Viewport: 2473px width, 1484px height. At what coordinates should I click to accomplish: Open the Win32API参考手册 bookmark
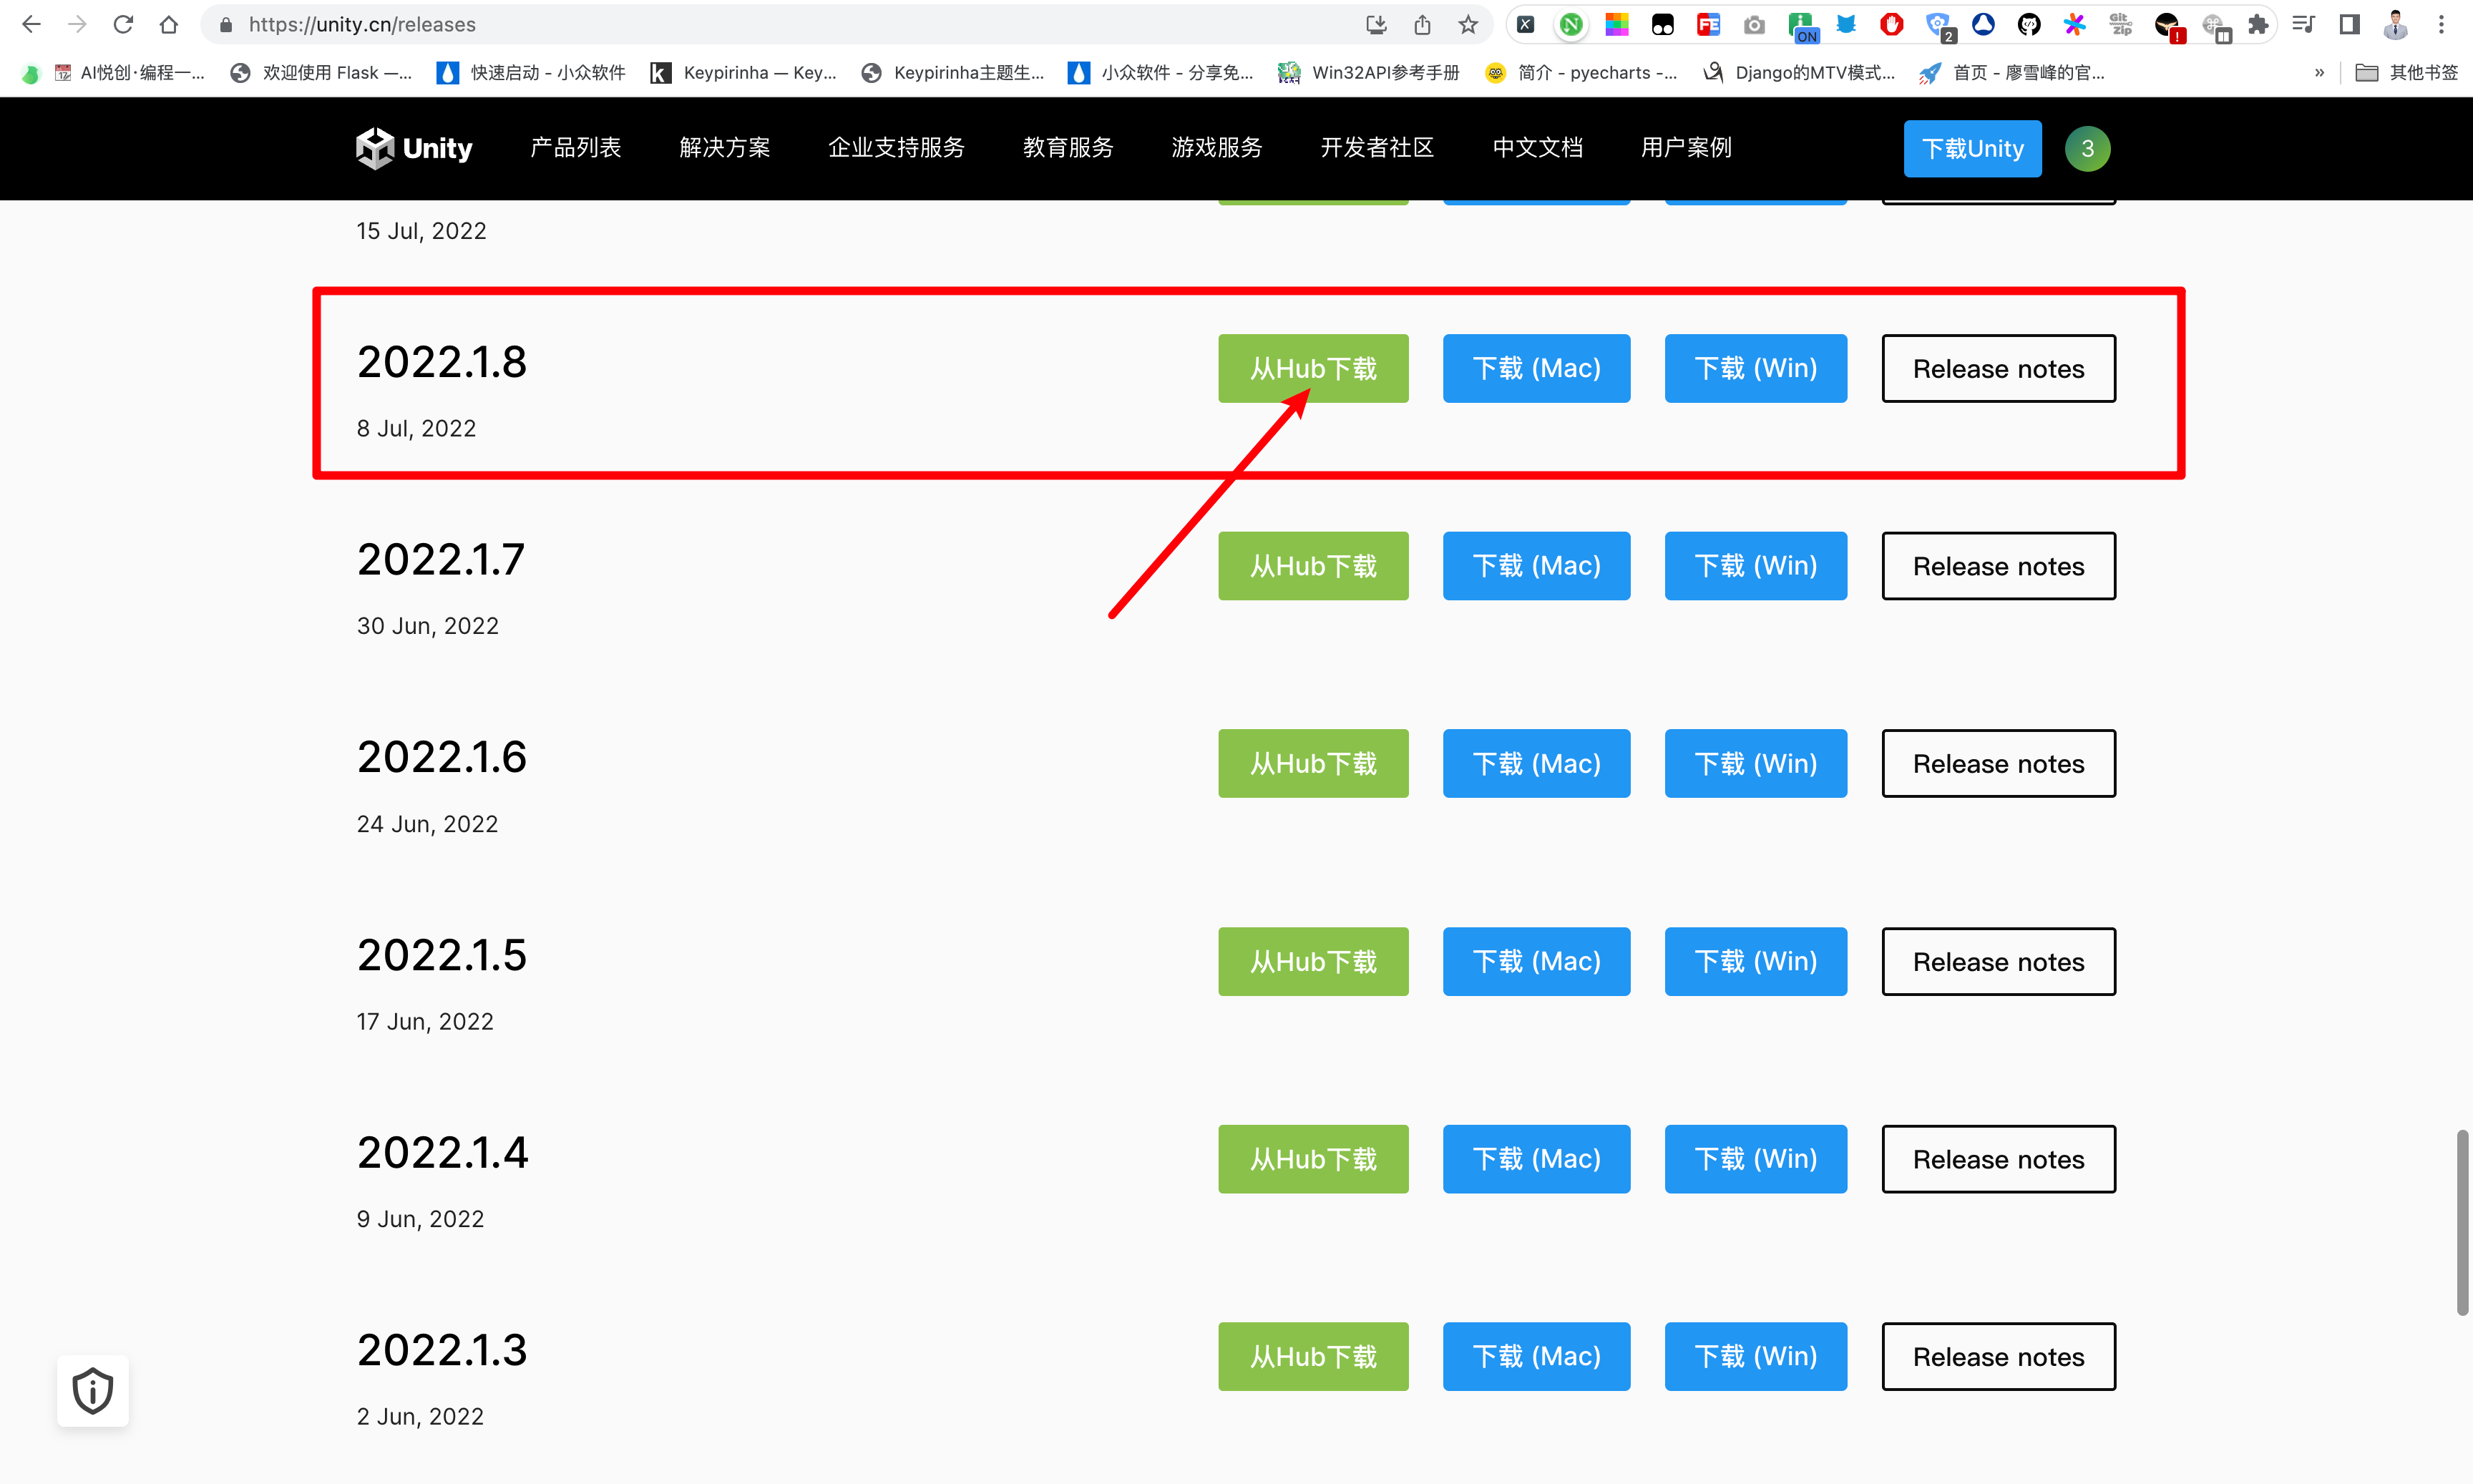[1368, 72]
